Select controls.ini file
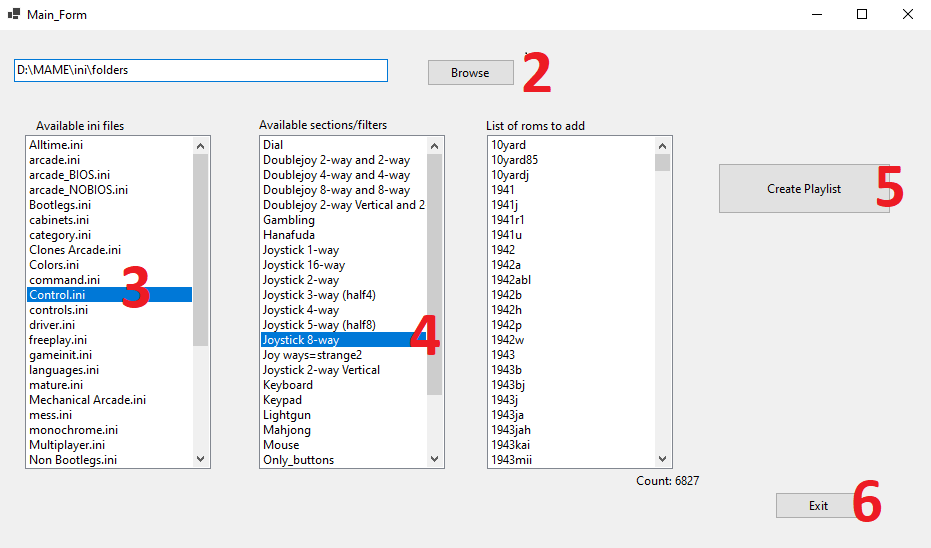931x548 pixels. pyautogui.click(x=109, y=310)
